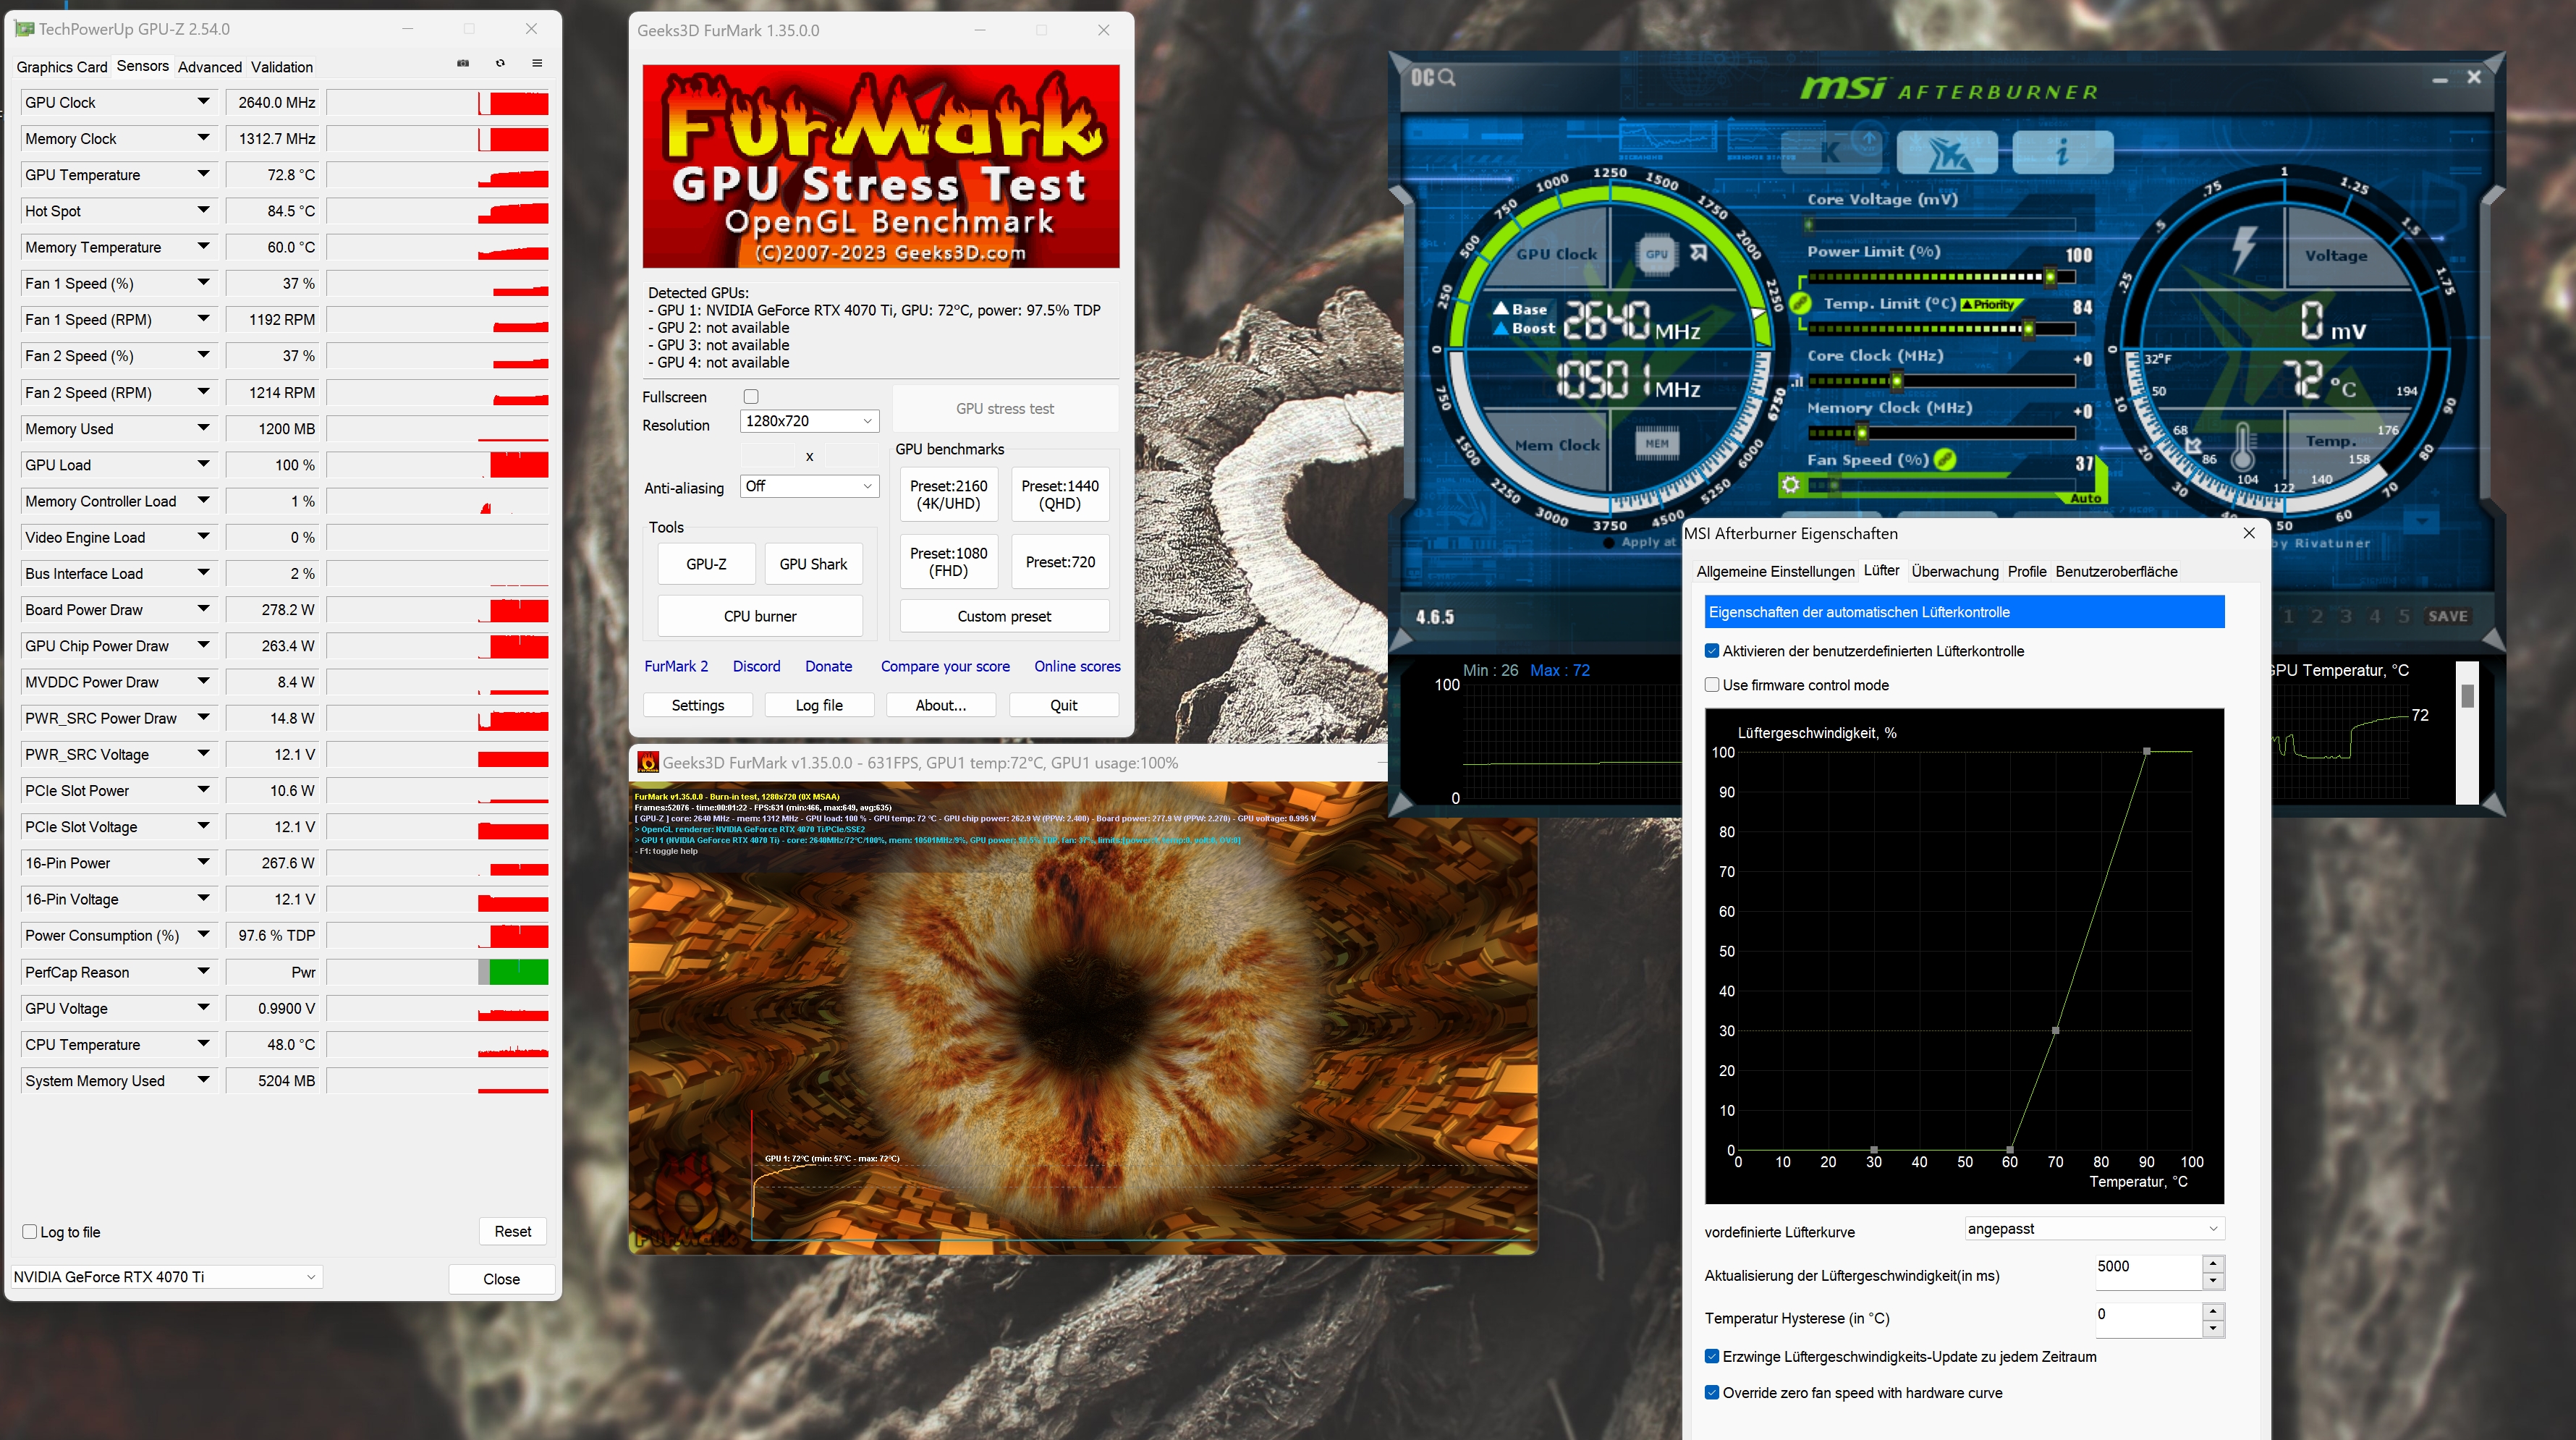
Task: Open the vordefinierte Lüfterkurve dropdown
Action: coord(2093,1229)
